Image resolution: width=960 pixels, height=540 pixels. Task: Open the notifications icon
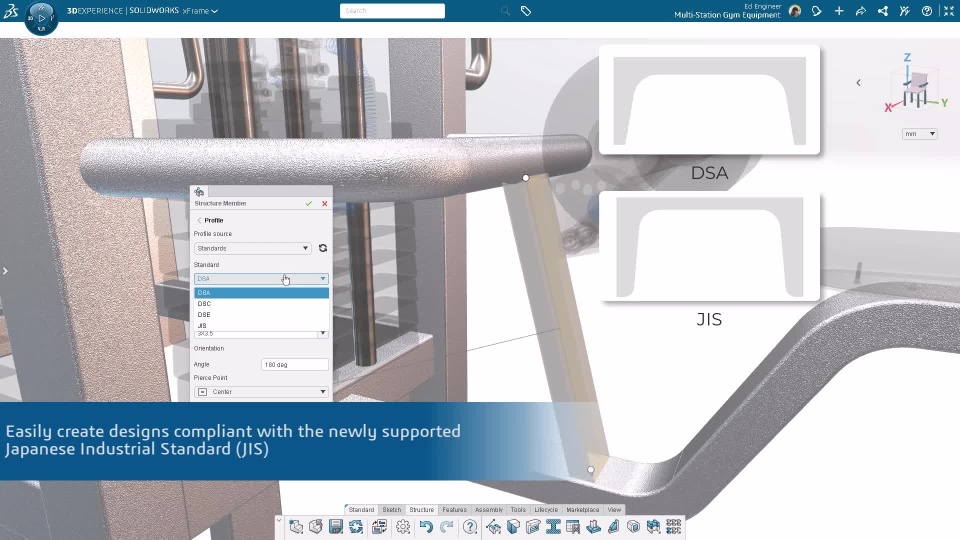coord(817,10)
